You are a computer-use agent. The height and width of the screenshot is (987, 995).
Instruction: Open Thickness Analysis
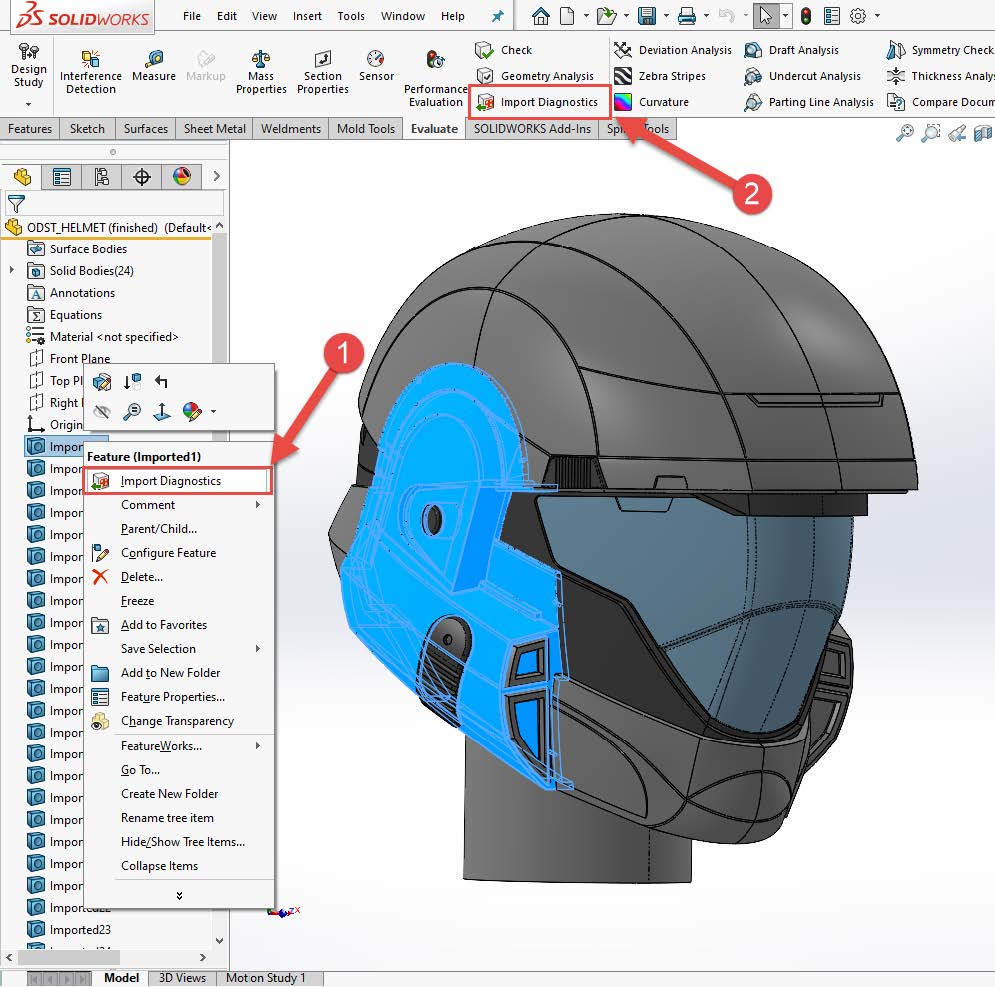pyautogui.click(x=940, y=76)
